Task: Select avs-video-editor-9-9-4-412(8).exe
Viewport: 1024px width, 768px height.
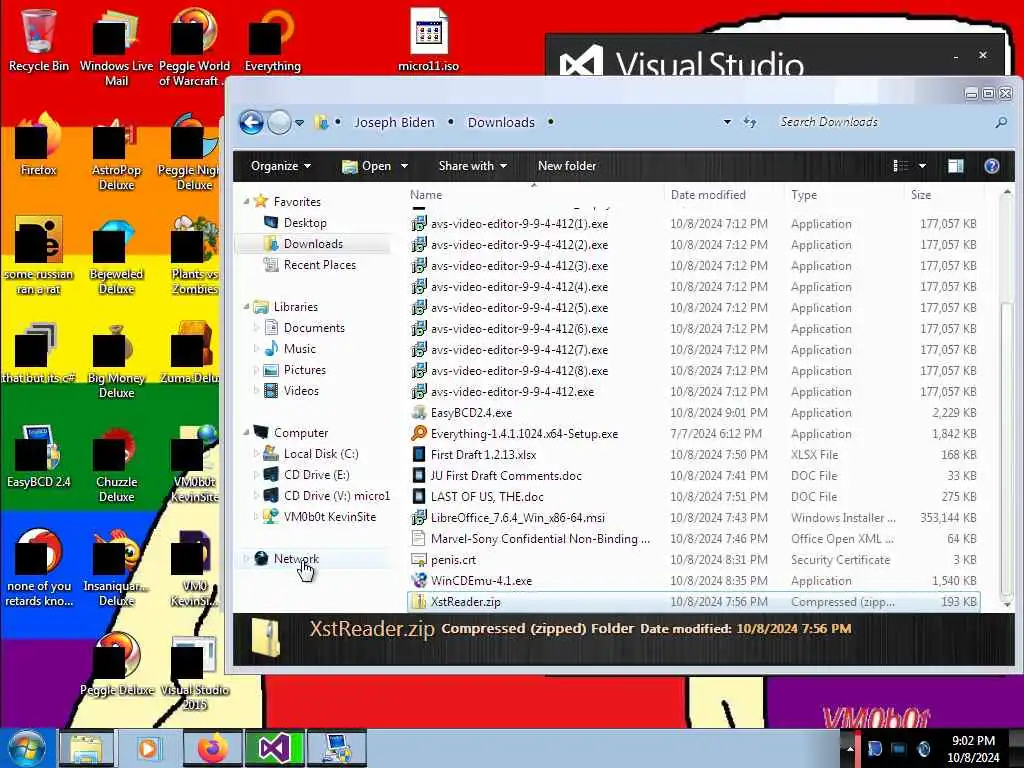Action: 519,370
